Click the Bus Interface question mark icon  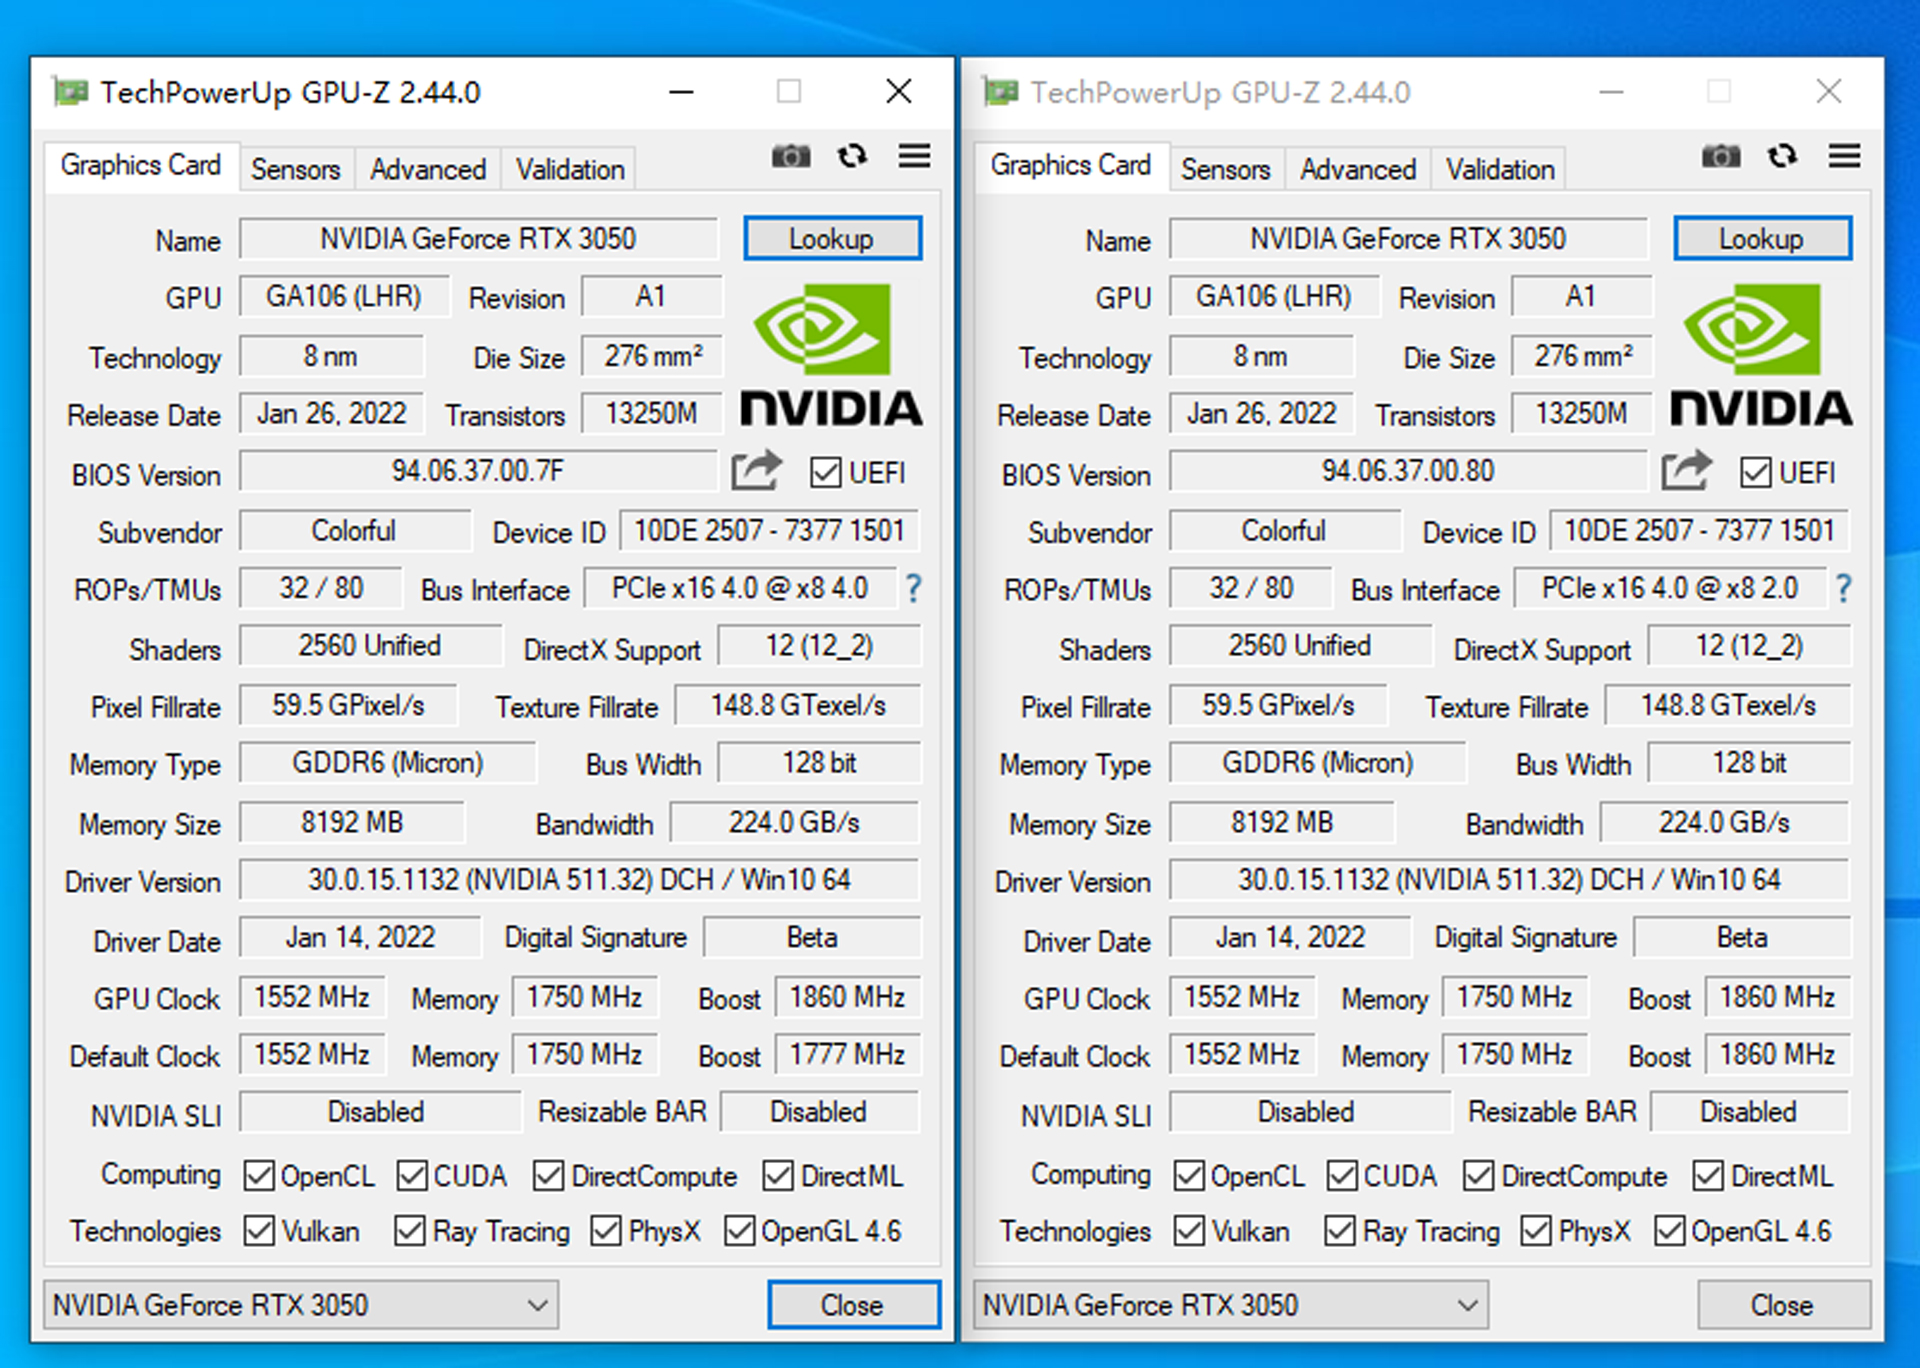pos(913,589)
